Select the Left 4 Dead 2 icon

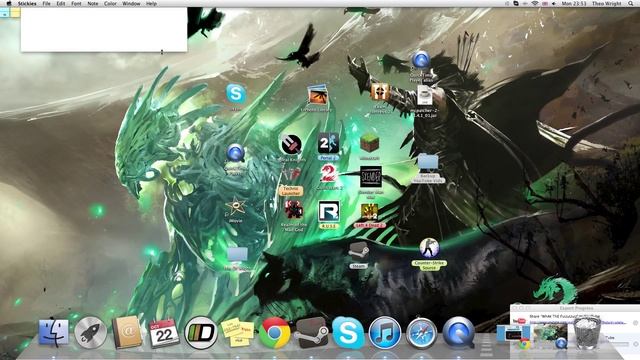(x=369, y=212)
